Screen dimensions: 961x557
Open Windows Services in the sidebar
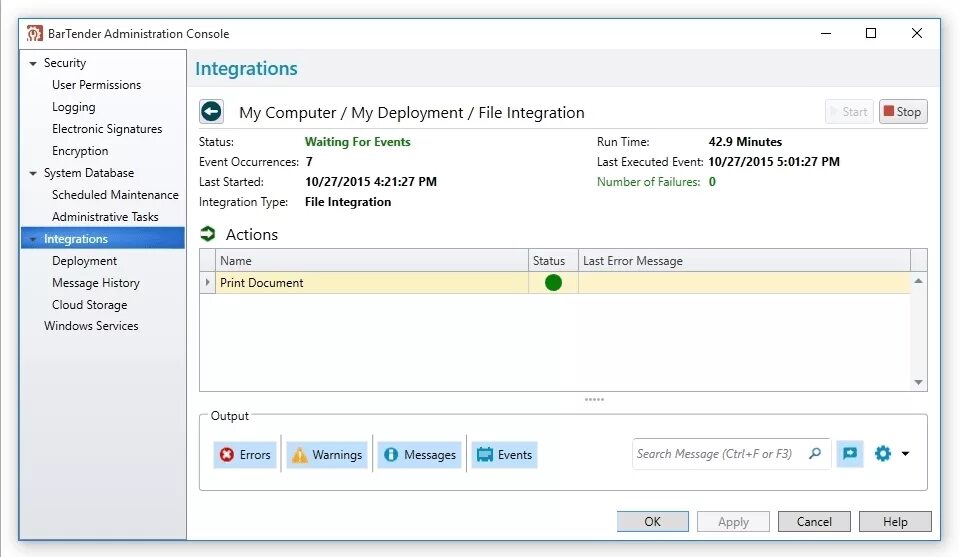coord(91,326)
